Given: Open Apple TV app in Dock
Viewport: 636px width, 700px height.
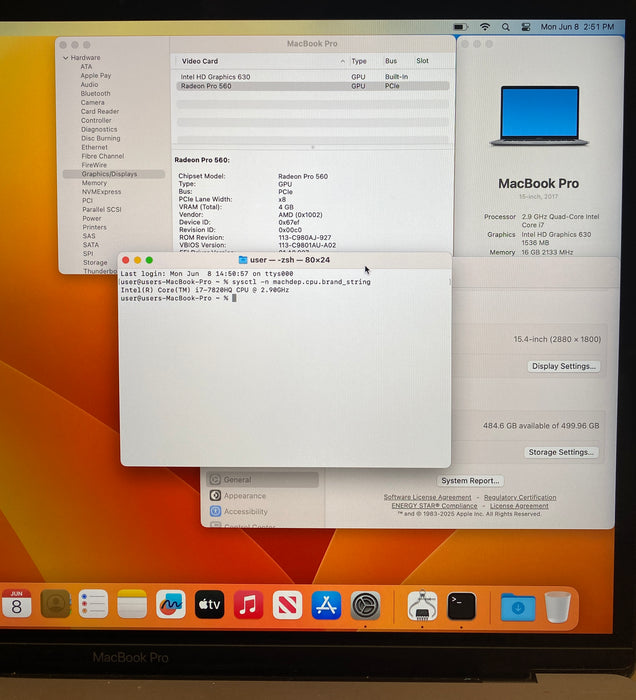Looking at the screenshot, I should [x=209, y=604].
